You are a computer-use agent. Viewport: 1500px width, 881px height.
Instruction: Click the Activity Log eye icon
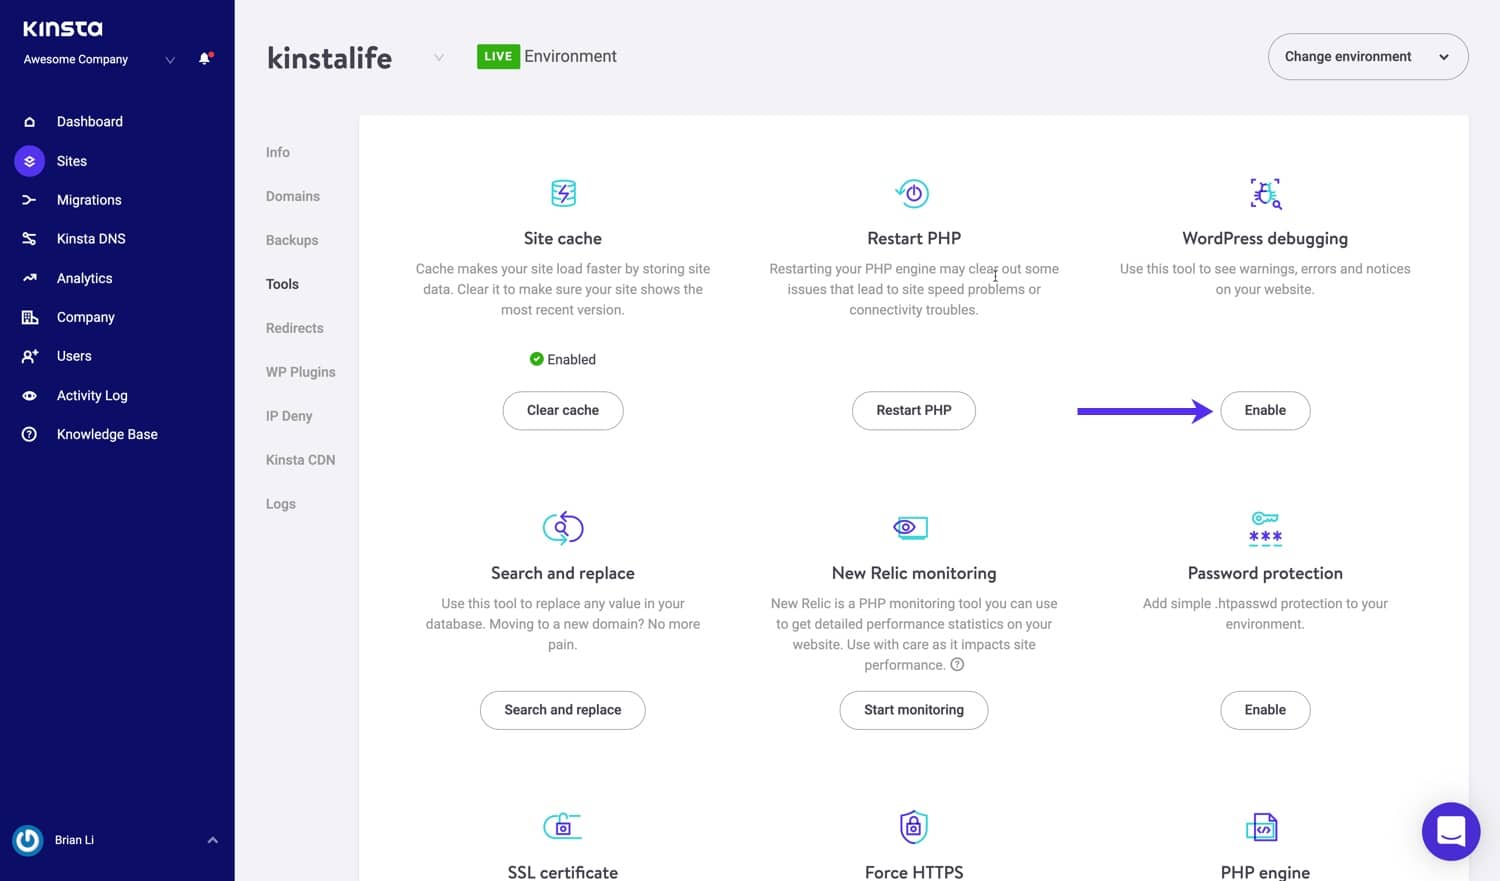pyautogui.click(x=29, y=396)
